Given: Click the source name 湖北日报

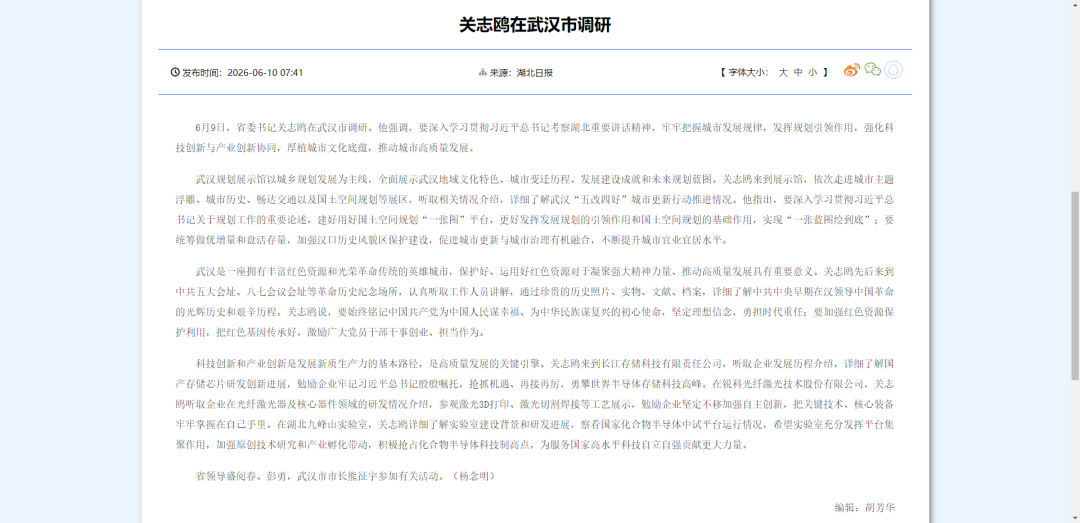Looking at the screenshot, I should coord(534,72).
